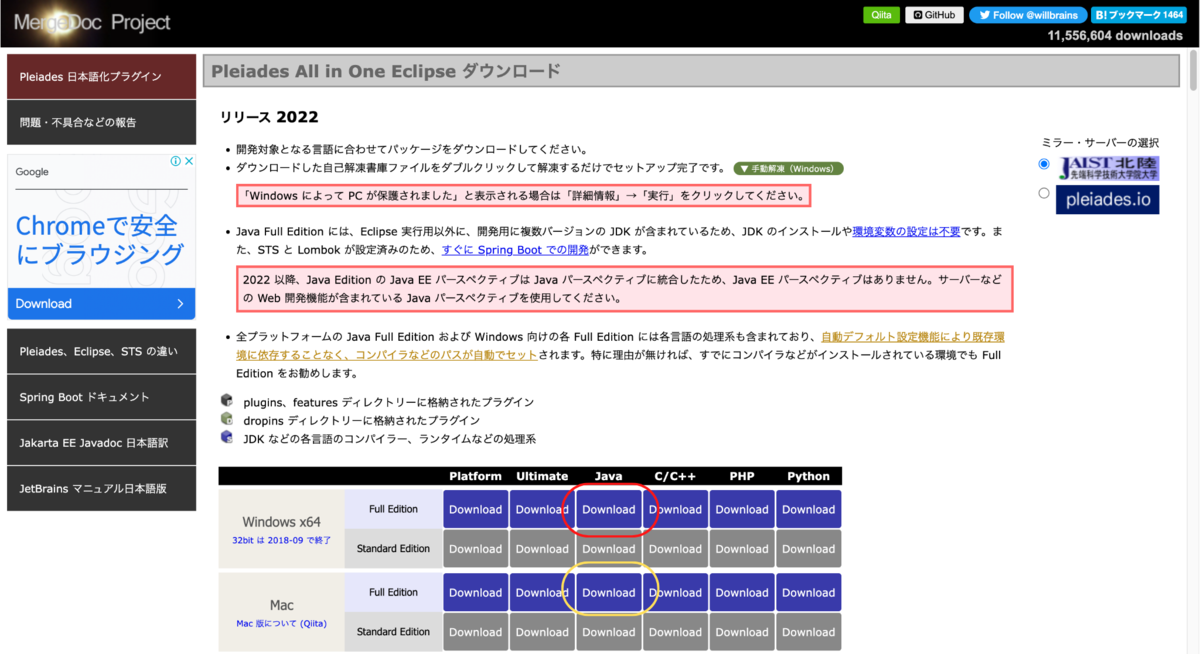Download Windows Standard Edition Python
This screenshot has height=654, width=1200.
coord(808,549)
